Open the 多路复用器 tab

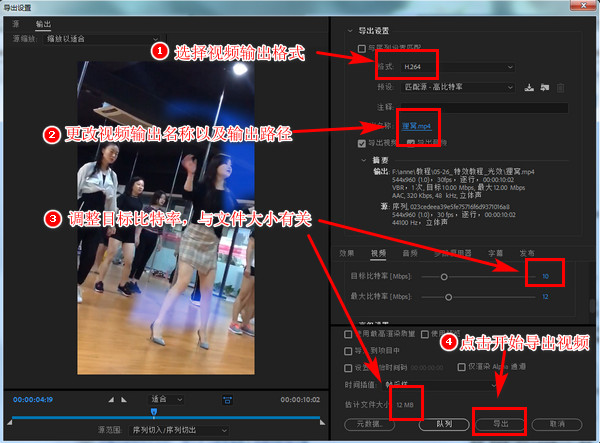pos(453,253)
